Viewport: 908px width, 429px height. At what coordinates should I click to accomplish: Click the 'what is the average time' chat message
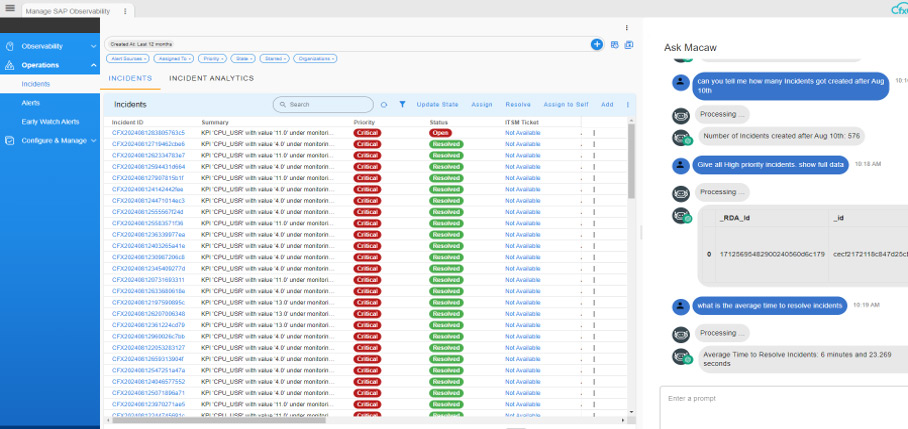770,306
